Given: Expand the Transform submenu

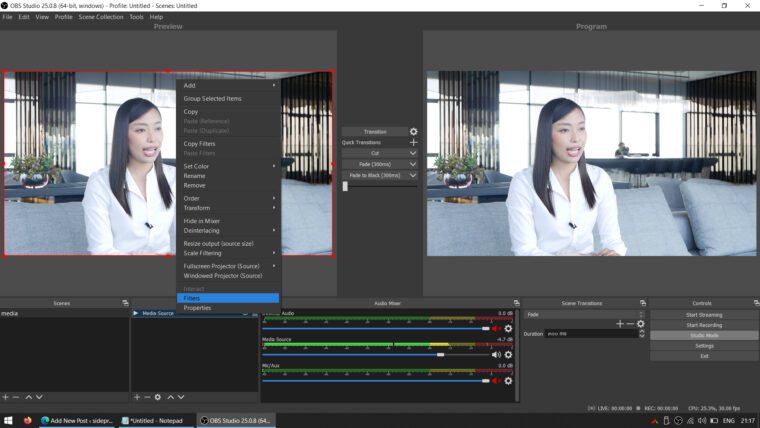Looking at the screenshot, I should point(228,208).
